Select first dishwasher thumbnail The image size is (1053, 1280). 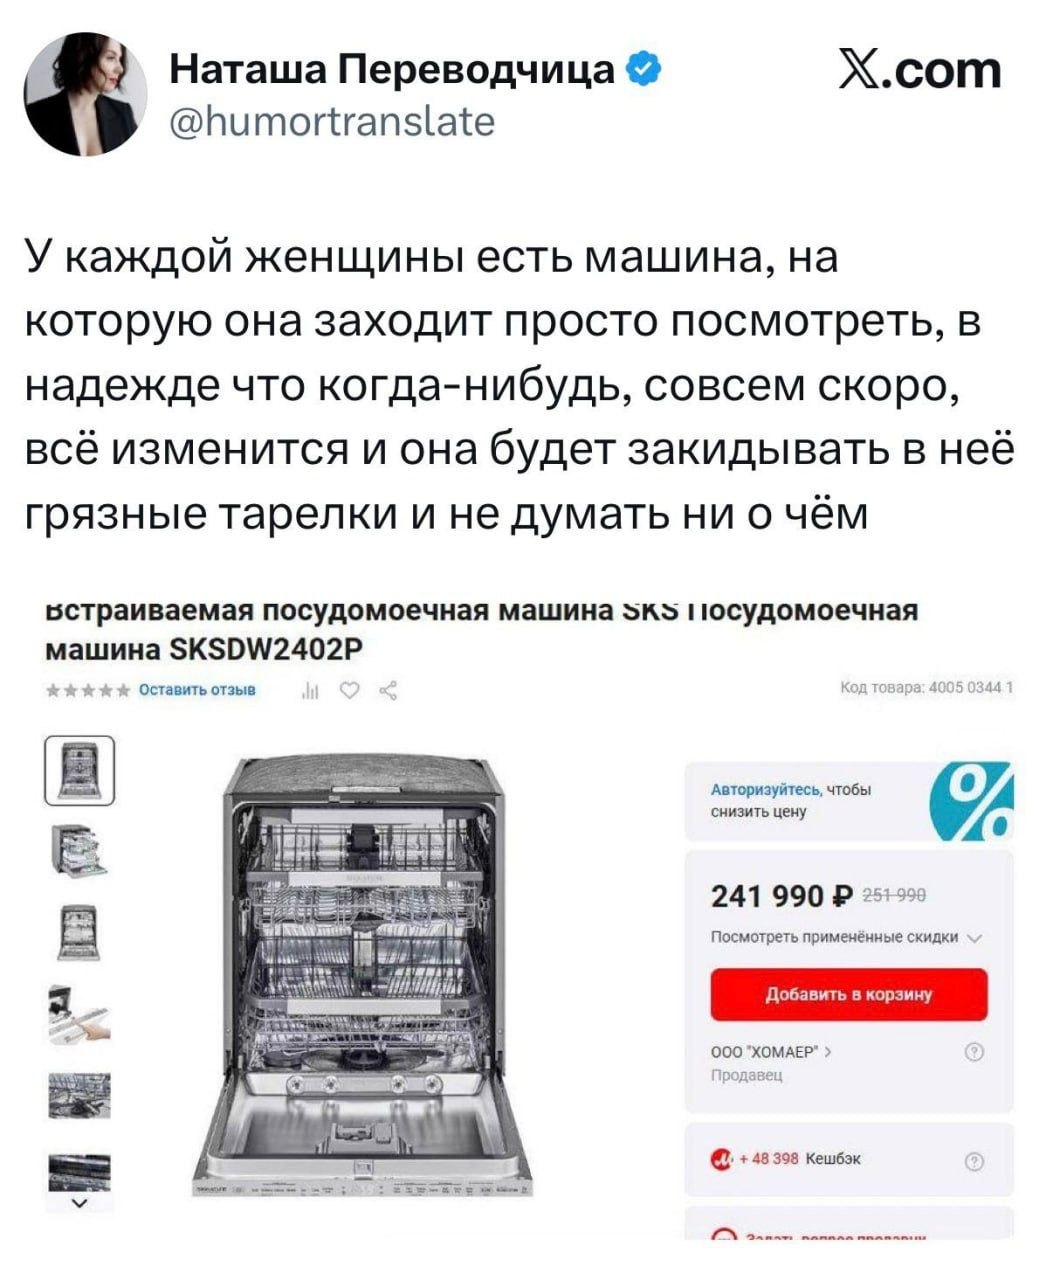(79, 769)
